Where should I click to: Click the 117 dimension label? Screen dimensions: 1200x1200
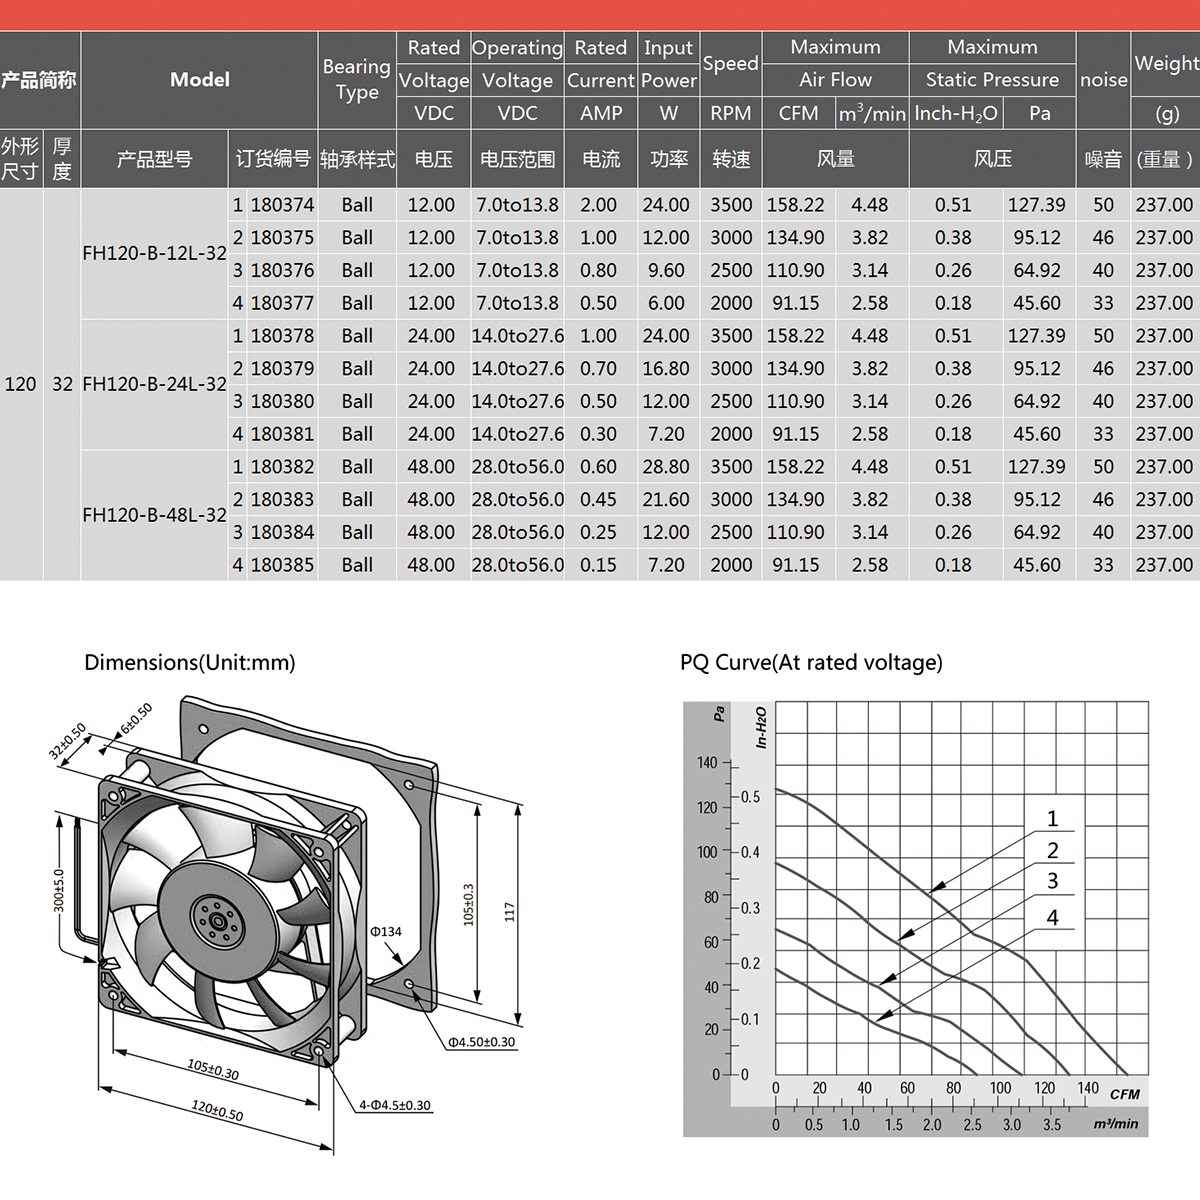(x=510, y=911)
